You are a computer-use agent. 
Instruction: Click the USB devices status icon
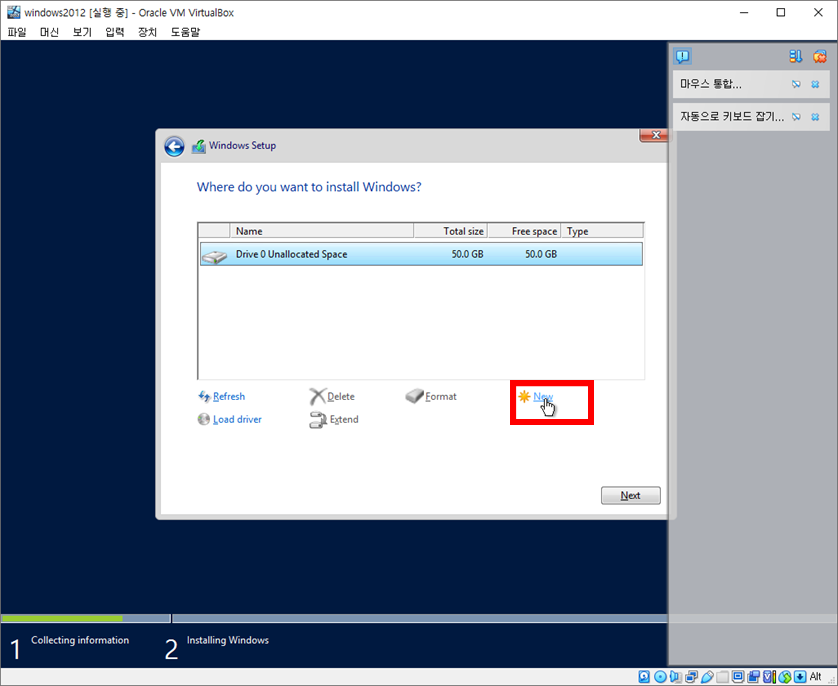(x=708, y=677)
